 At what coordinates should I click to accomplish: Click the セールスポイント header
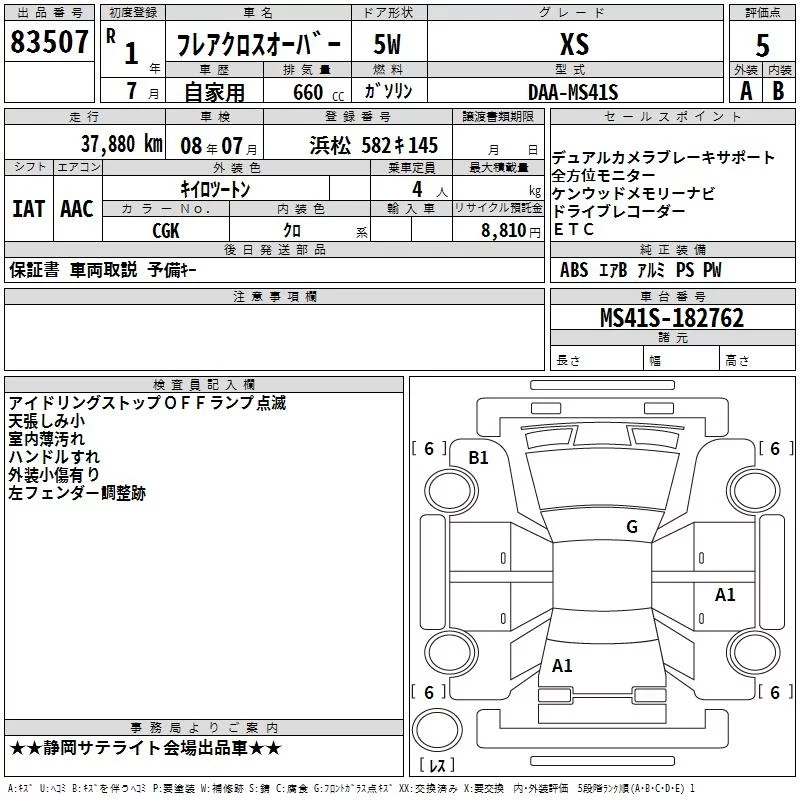coord(672,117)
